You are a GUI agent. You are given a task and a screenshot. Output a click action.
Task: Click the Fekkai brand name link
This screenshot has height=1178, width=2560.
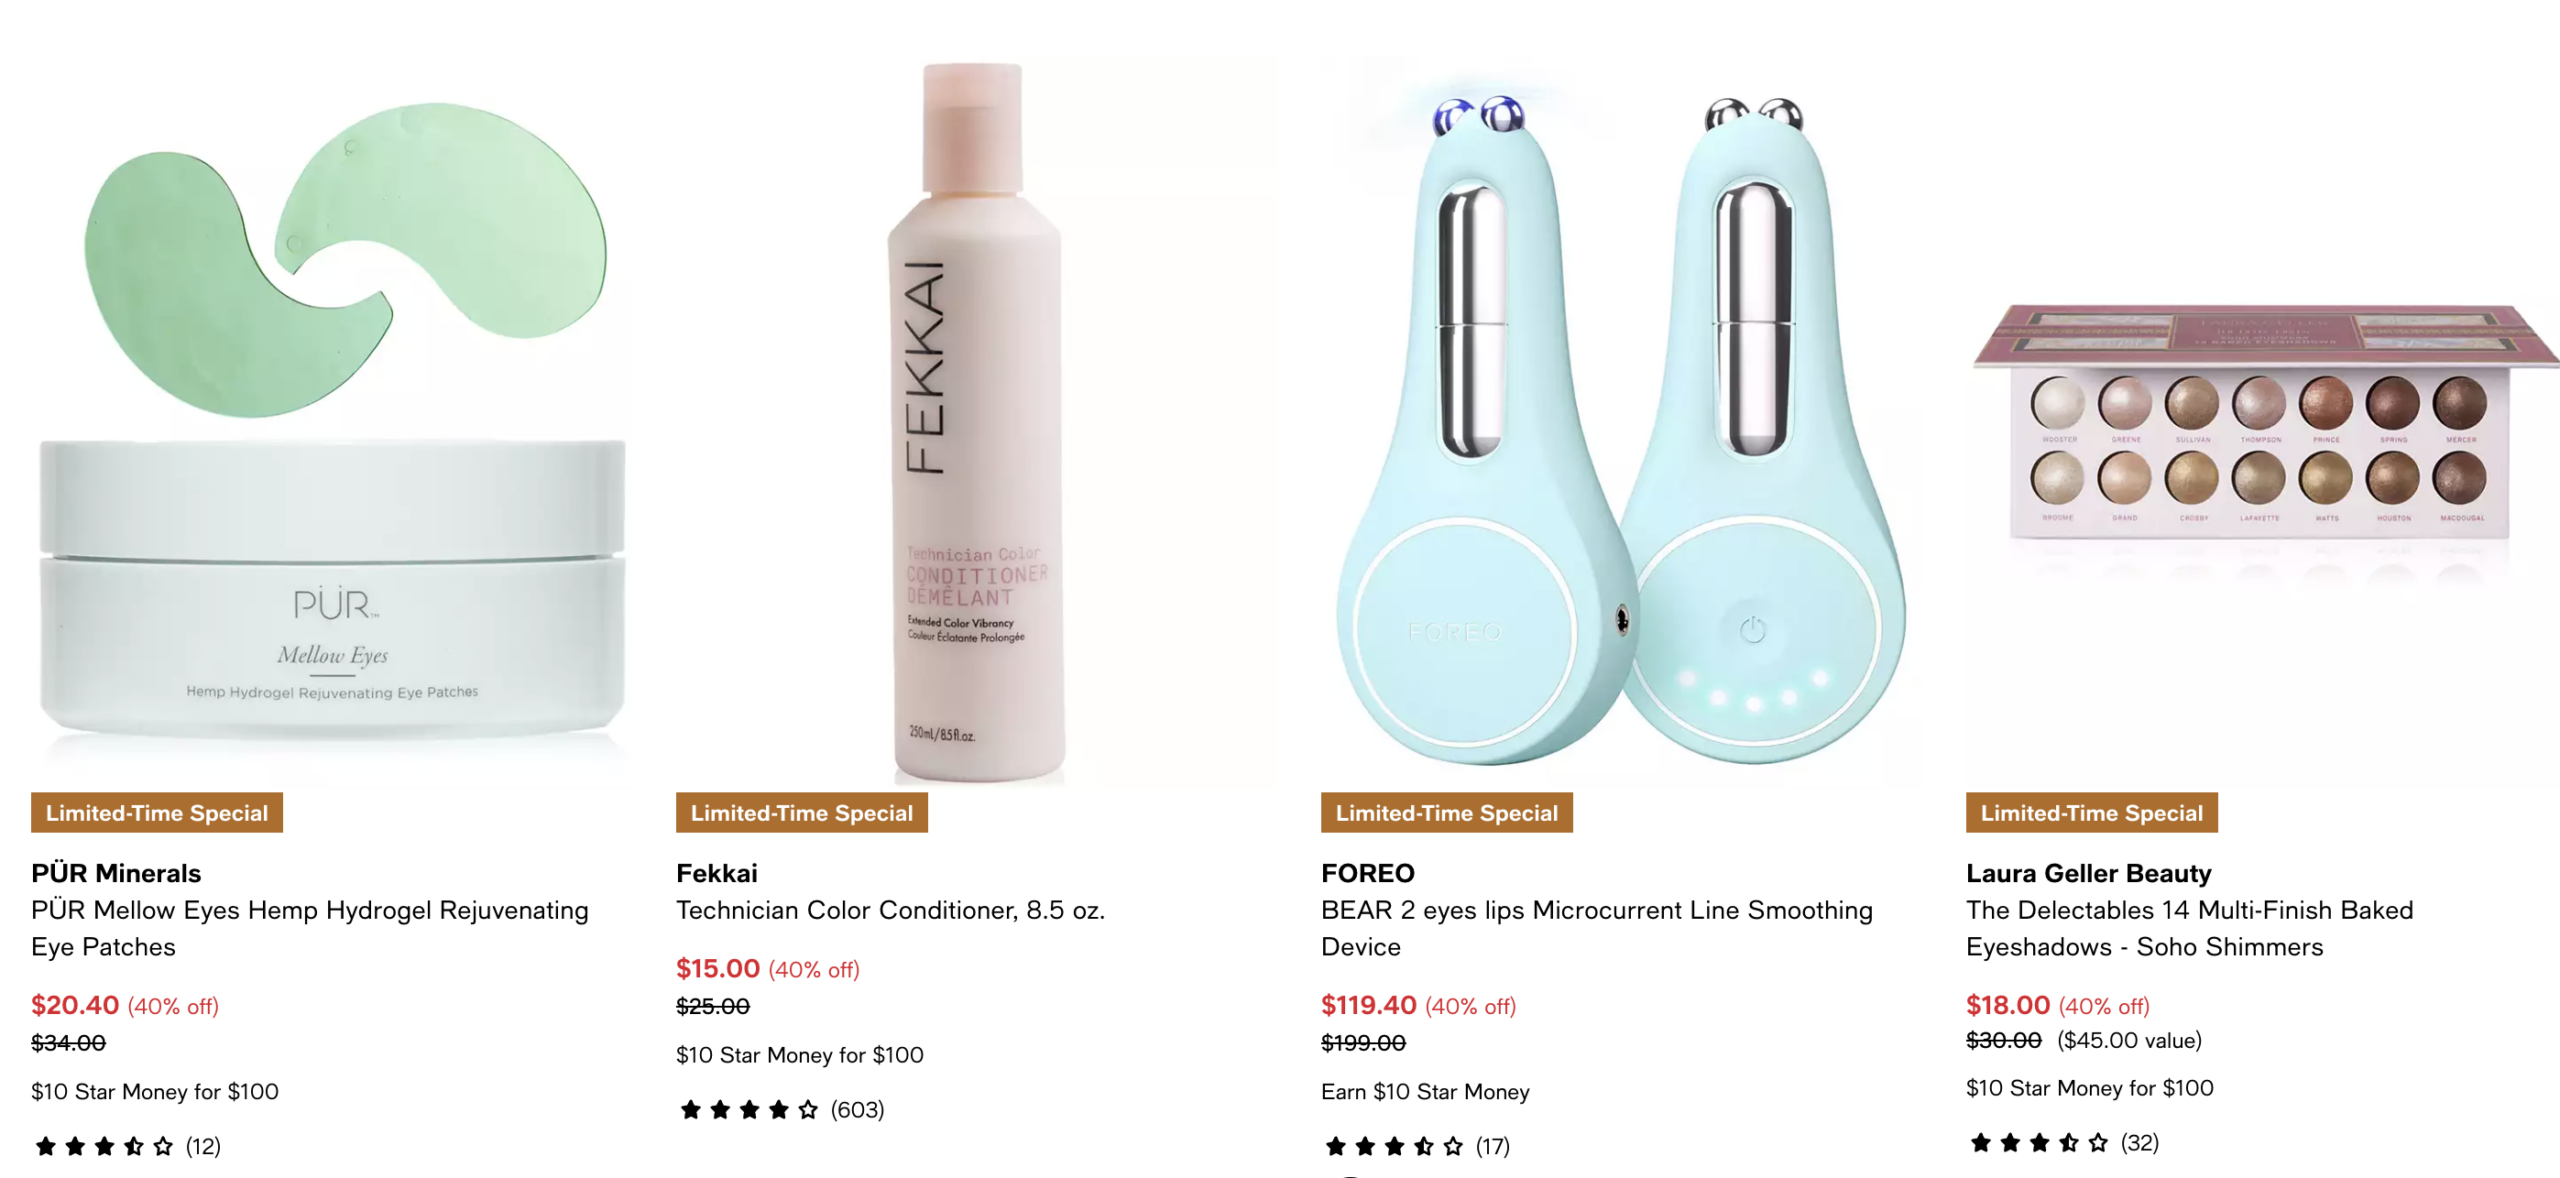click(x=716, y=873)
